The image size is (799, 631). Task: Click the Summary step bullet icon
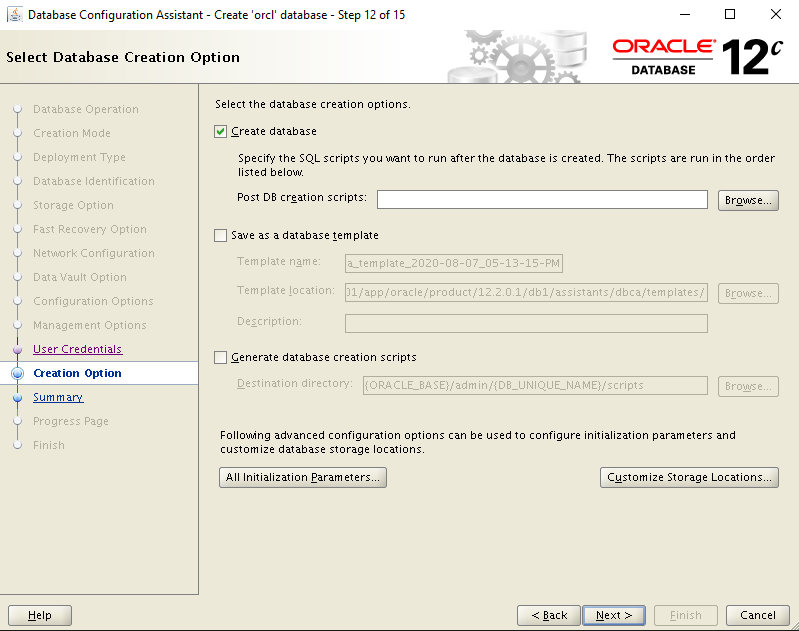tap(17, 397)
